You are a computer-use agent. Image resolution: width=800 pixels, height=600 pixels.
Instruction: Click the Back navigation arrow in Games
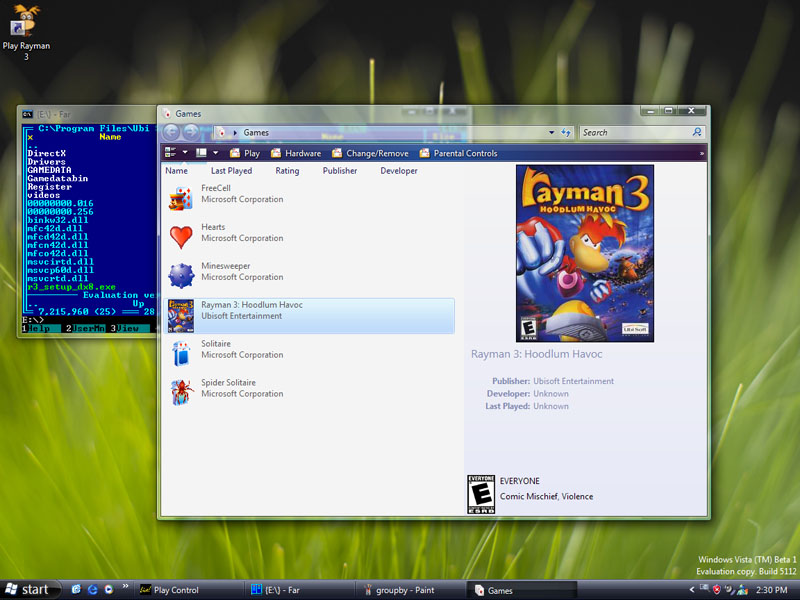click(x=171, y=132)
